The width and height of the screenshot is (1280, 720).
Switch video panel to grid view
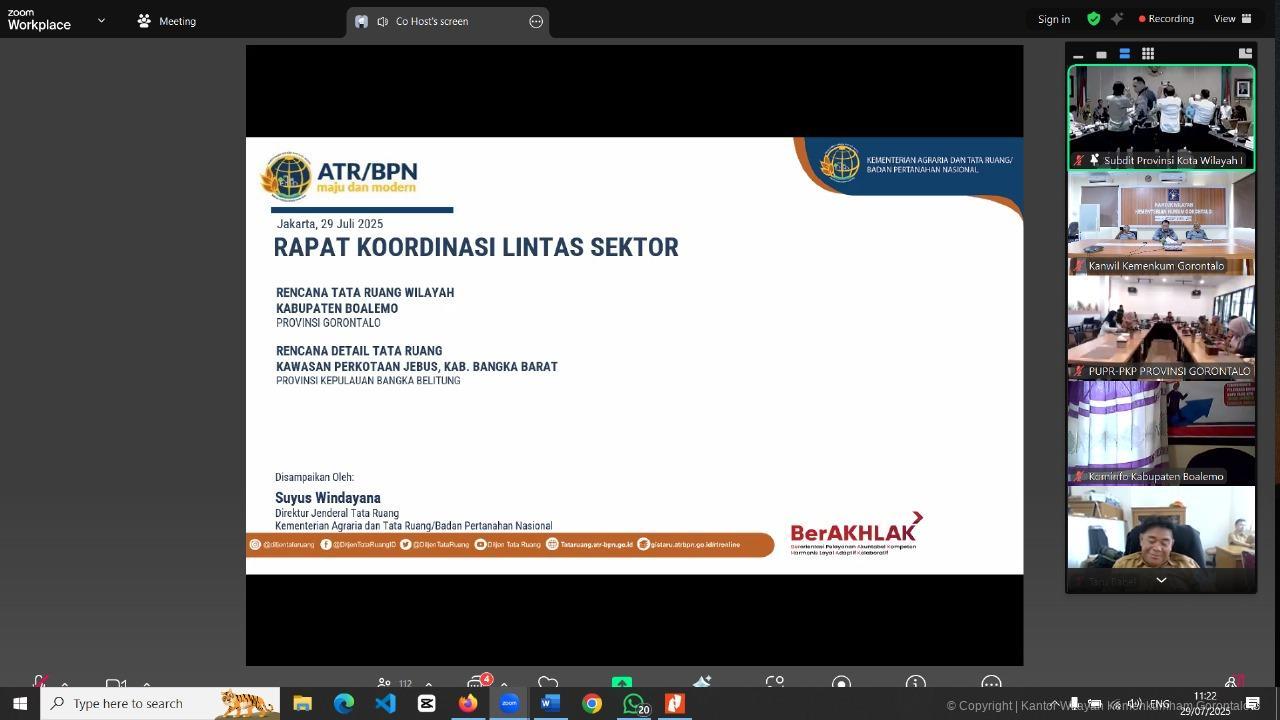tap(1148, 54)
